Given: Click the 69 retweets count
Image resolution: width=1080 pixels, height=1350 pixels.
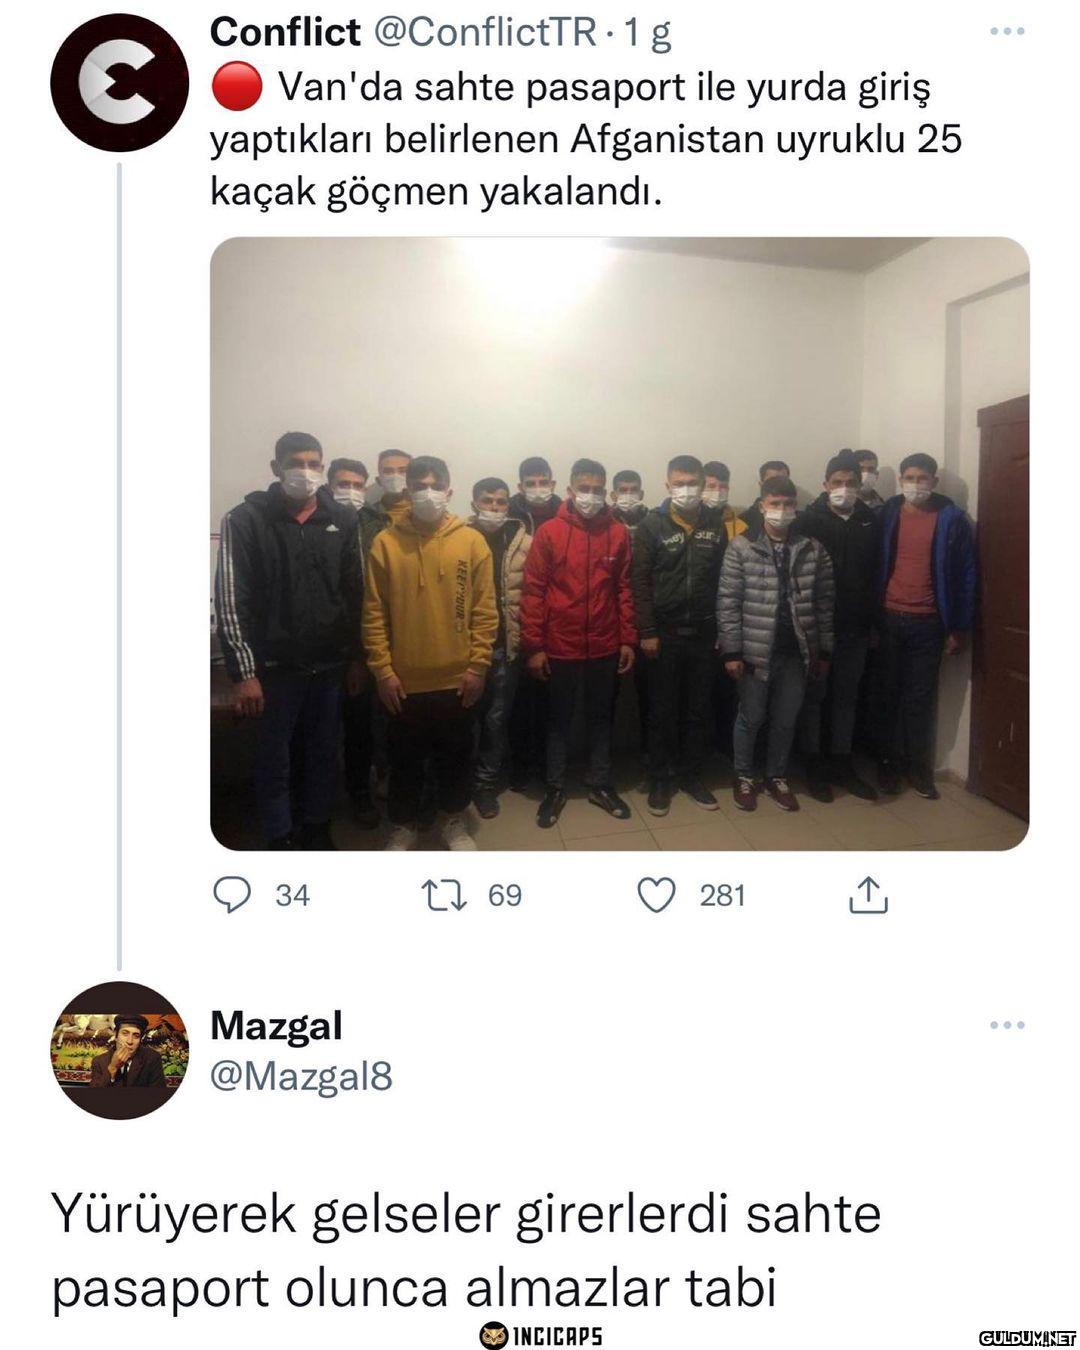Looking at the screenshot, I should point(505,895).
